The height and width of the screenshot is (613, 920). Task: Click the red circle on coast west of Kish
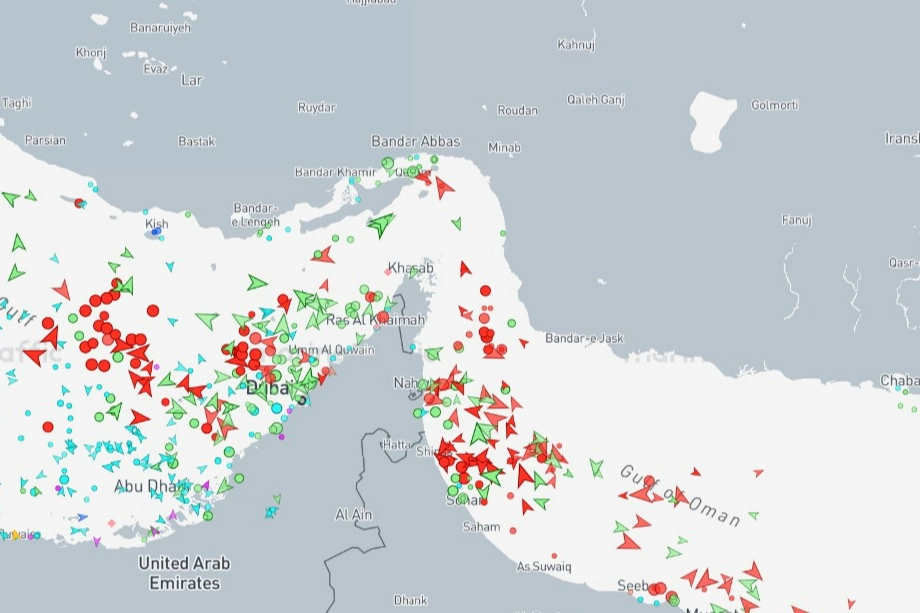(79, 203)
